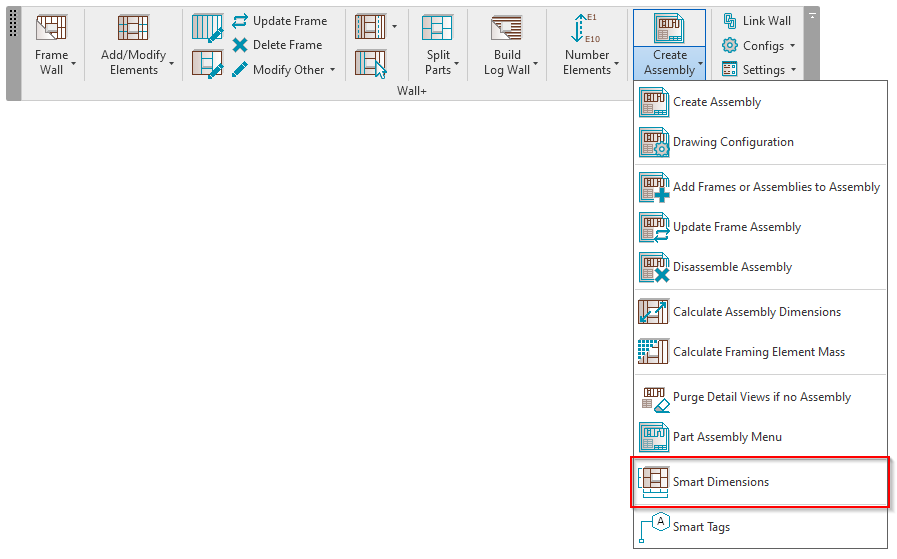897x559 pixels.
Task: Click the Number Elements icon
Action: click(x=586, y=28)
